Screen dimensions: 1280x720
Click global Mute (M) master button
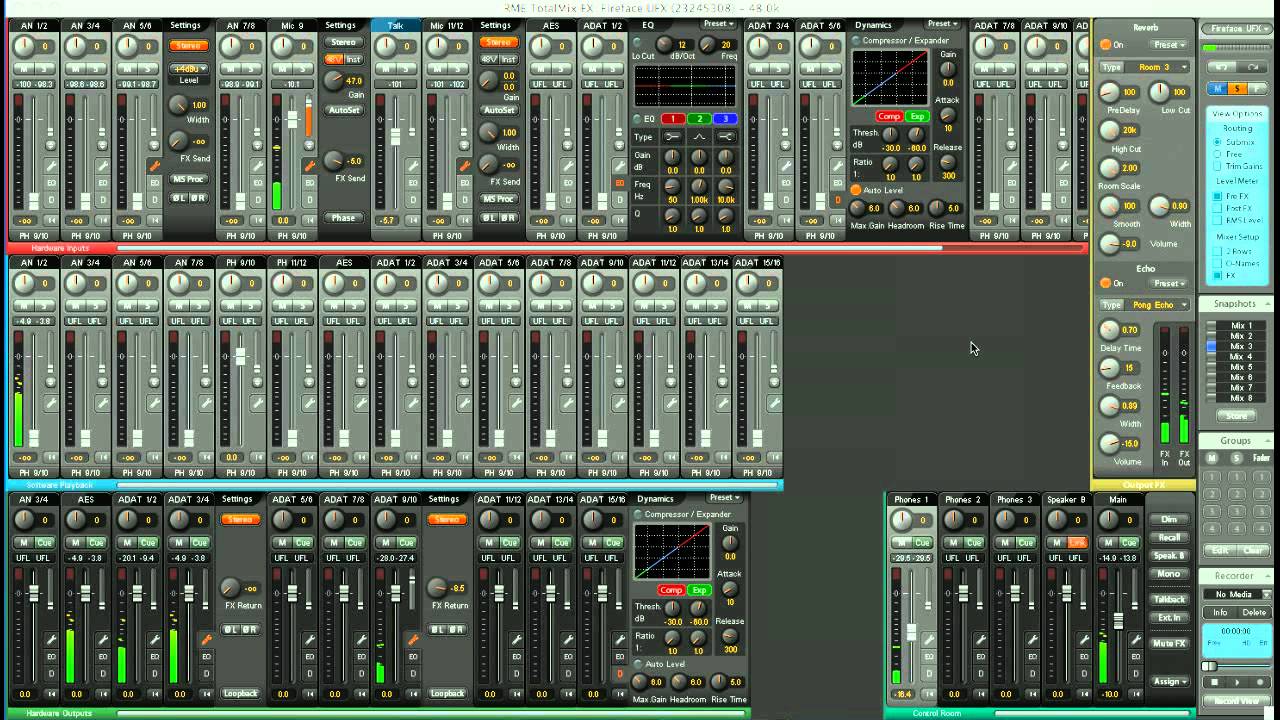[x=1218, y=89]
